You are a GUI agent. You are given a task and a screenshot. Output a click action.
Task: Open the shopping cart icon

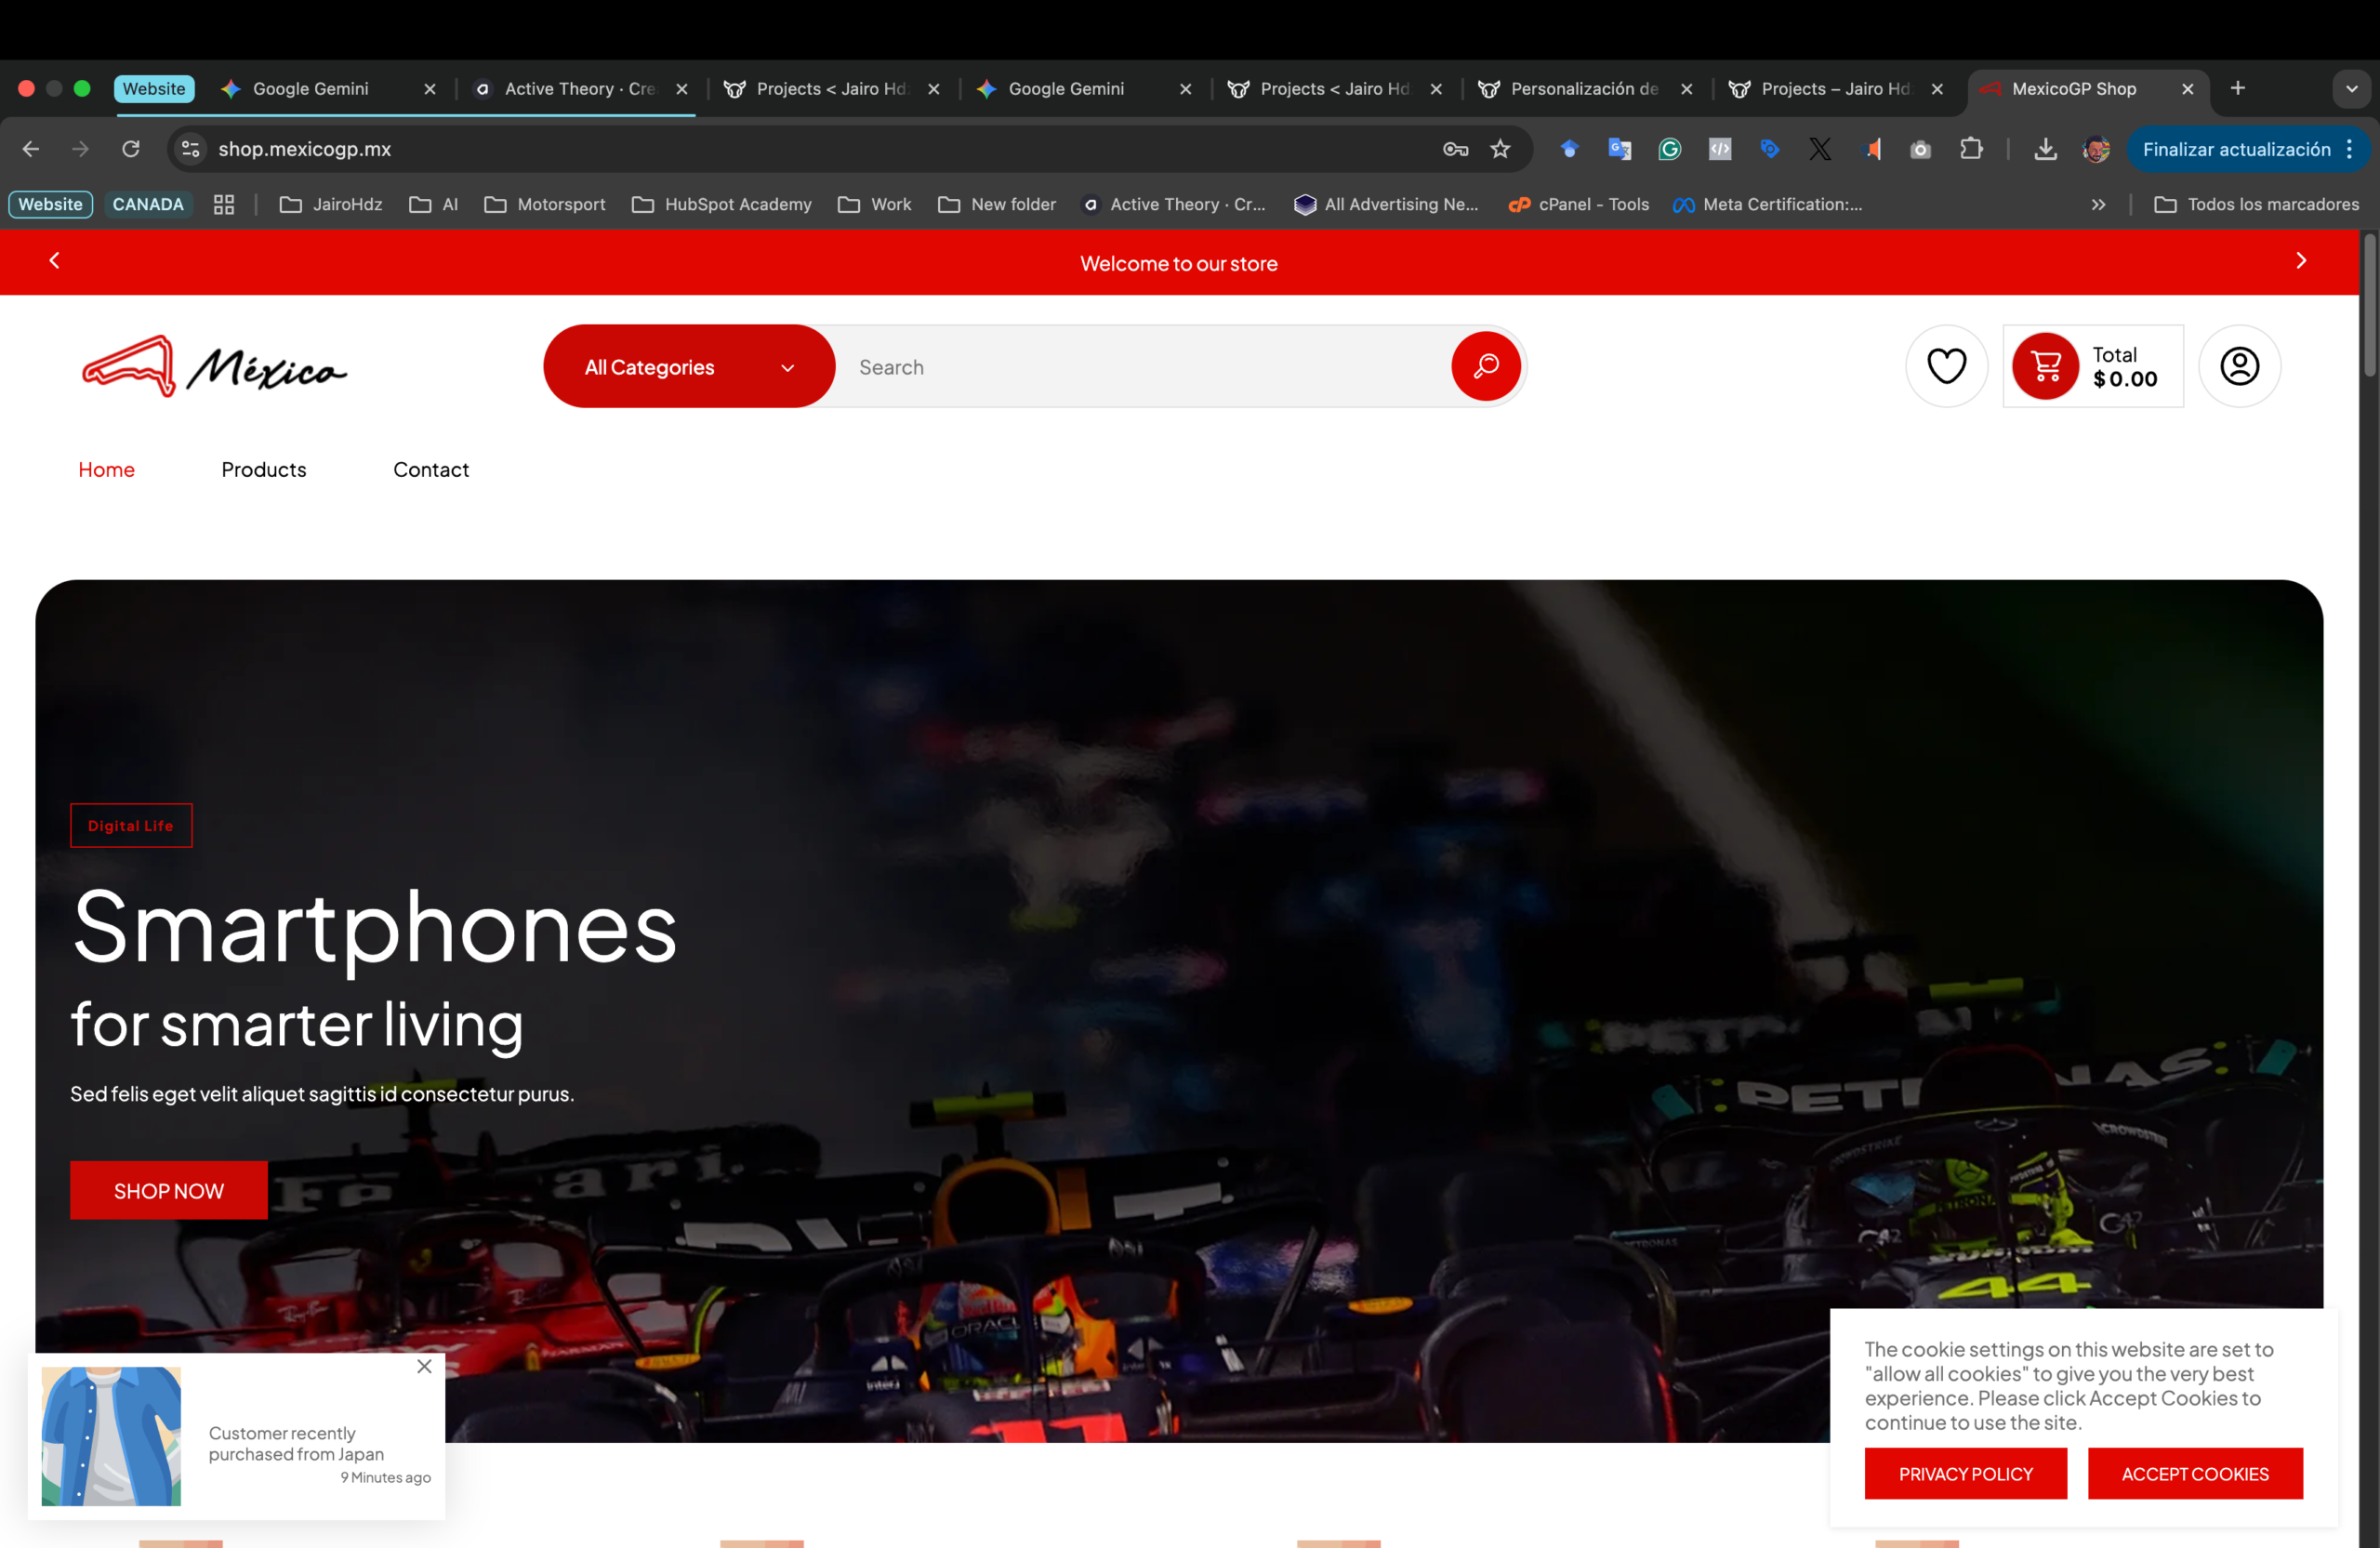2044,366
